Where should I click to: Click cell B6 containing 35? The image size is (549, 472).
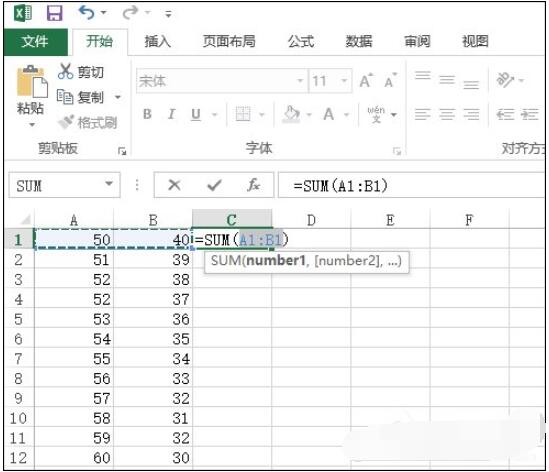point(153,339)
